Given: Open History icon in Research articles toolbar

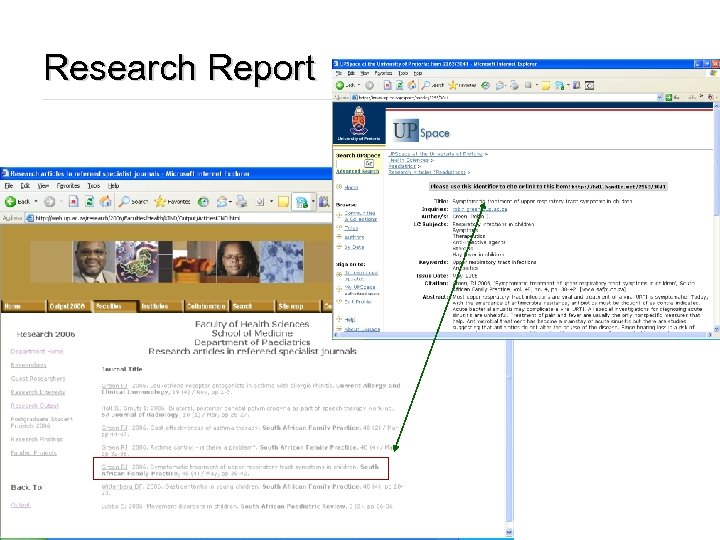Looking at the screenshot, I should click(203, 201).
